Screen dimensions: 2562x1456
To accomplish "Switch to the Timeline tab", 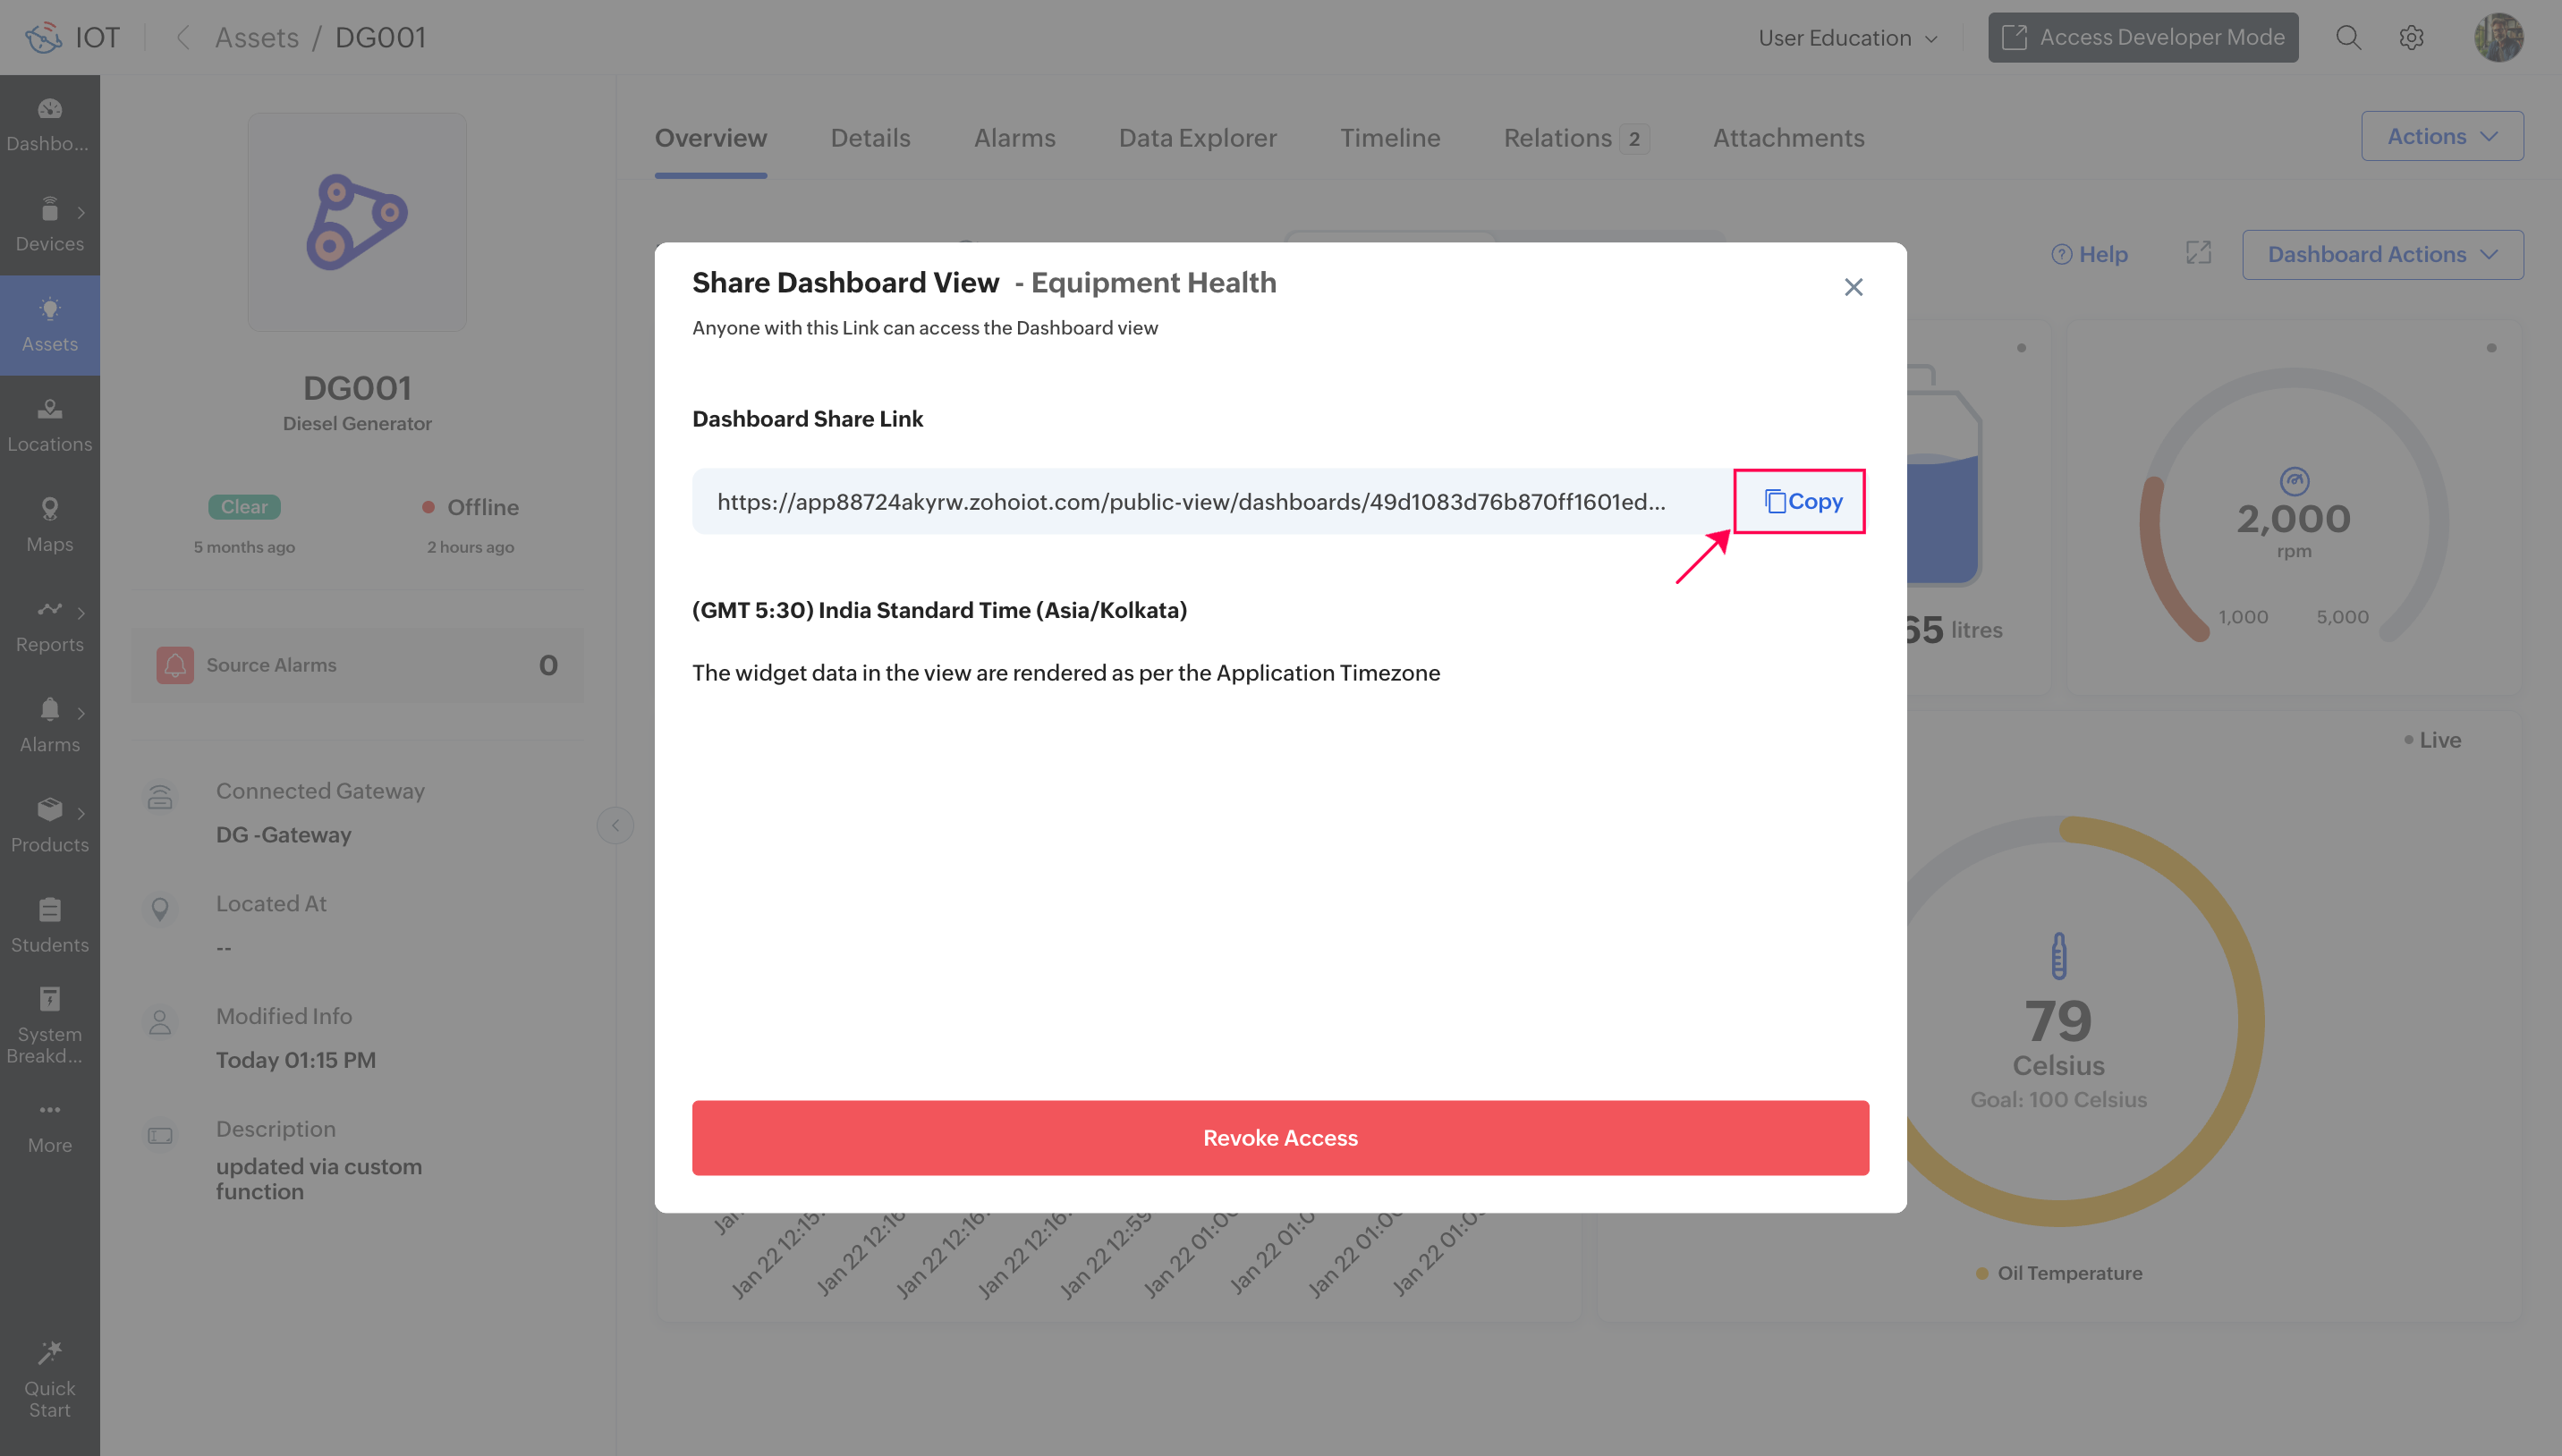I will click(x=1389, y=138).
